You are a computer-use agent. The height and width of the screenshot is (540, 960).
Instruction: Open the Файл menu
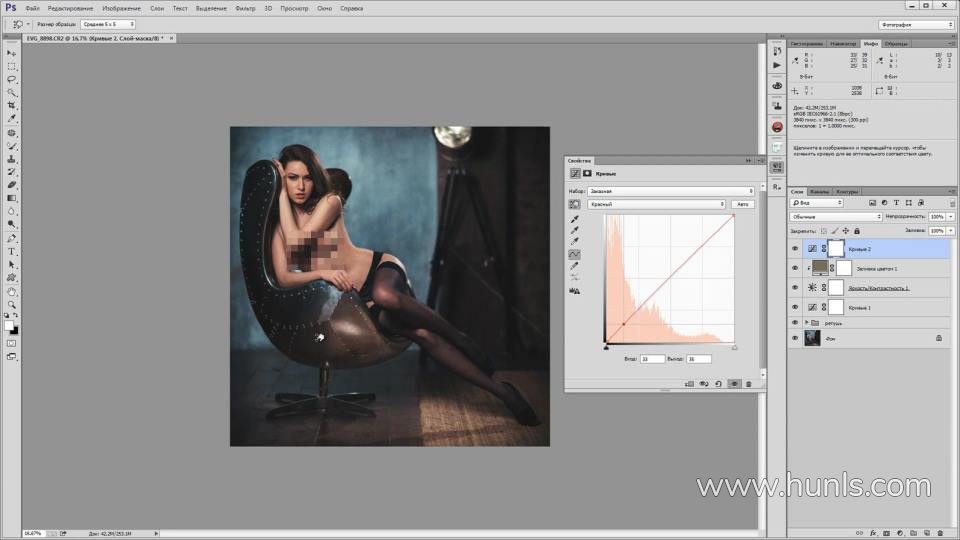click(x=32, y=9)
